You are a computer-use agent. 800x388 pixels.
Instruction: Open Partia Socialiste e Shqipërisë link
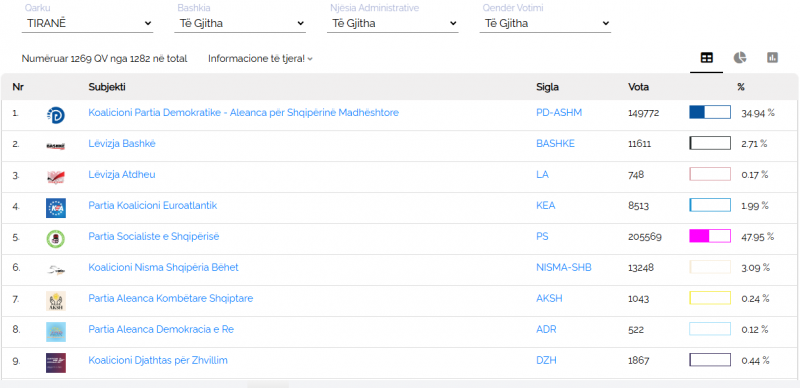[154, 237]
